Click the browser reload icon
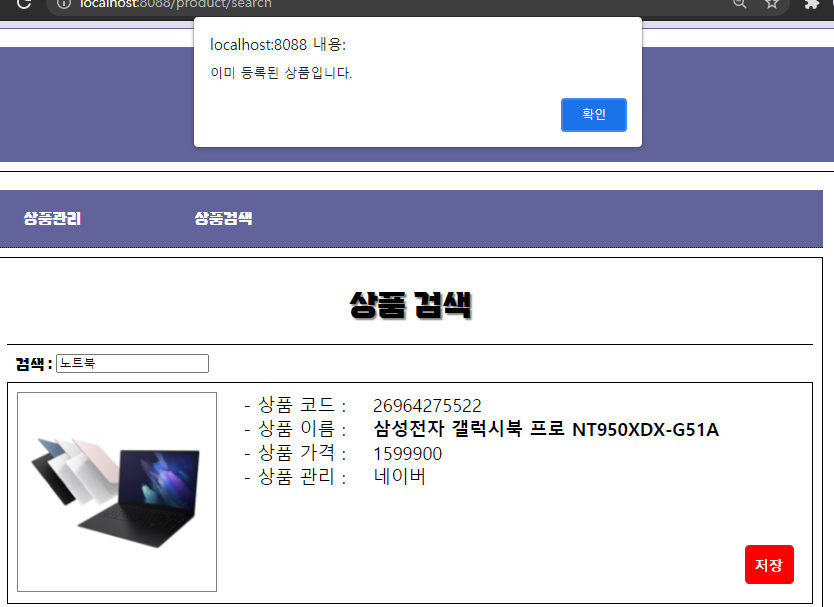 [24, 4]
